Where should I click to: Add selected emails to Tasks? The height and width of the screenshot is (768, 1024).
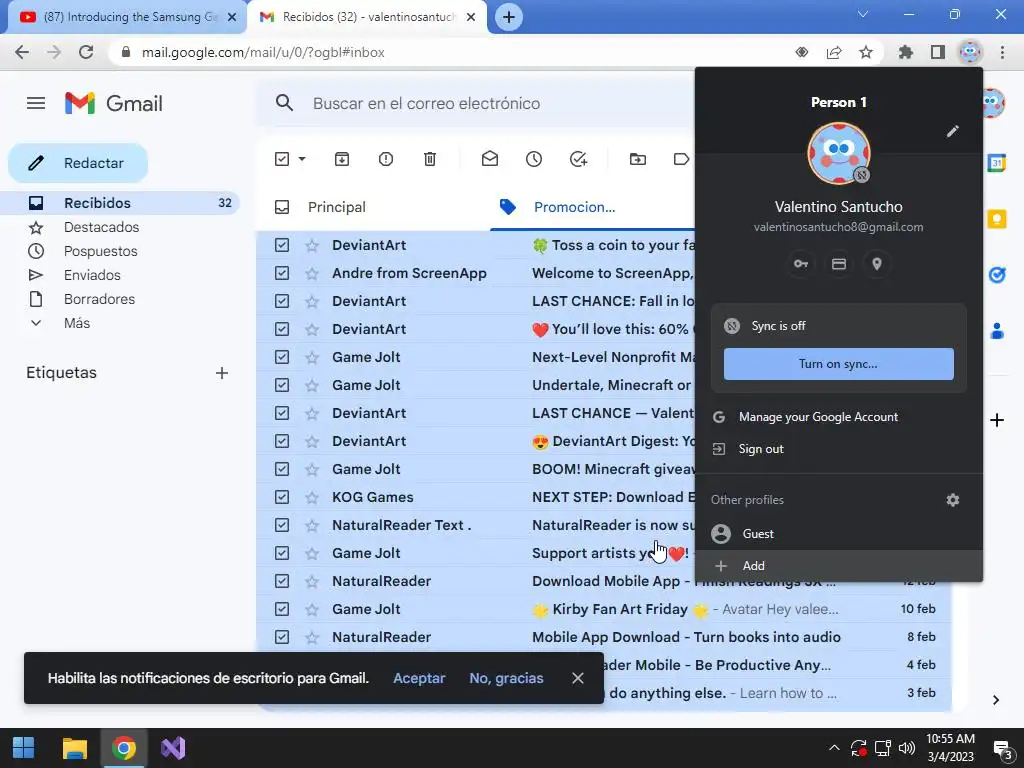point(579,159)
